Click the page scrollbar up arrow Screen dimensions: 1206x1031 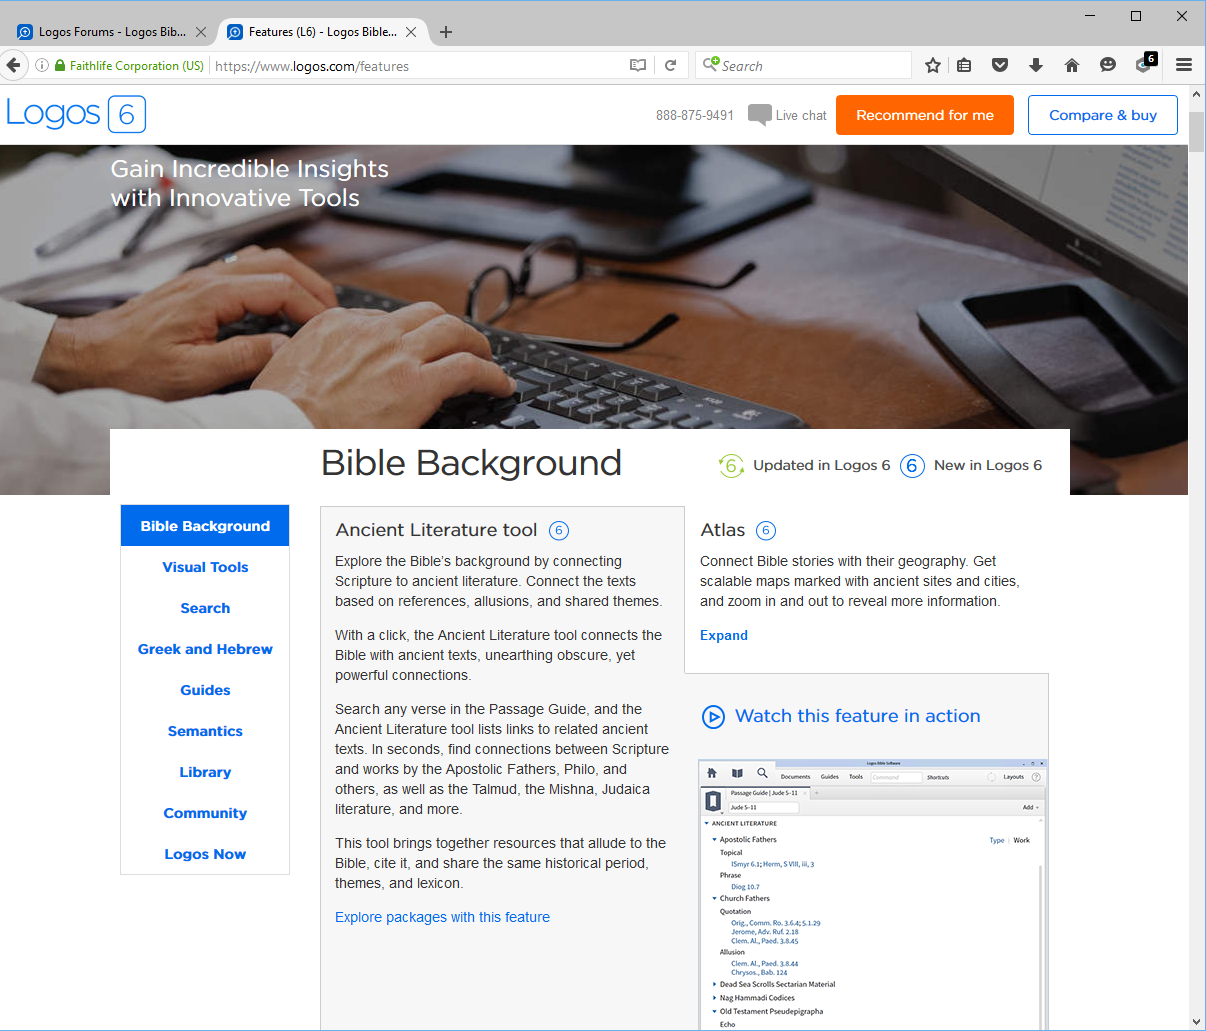[x=1196, y=94]
